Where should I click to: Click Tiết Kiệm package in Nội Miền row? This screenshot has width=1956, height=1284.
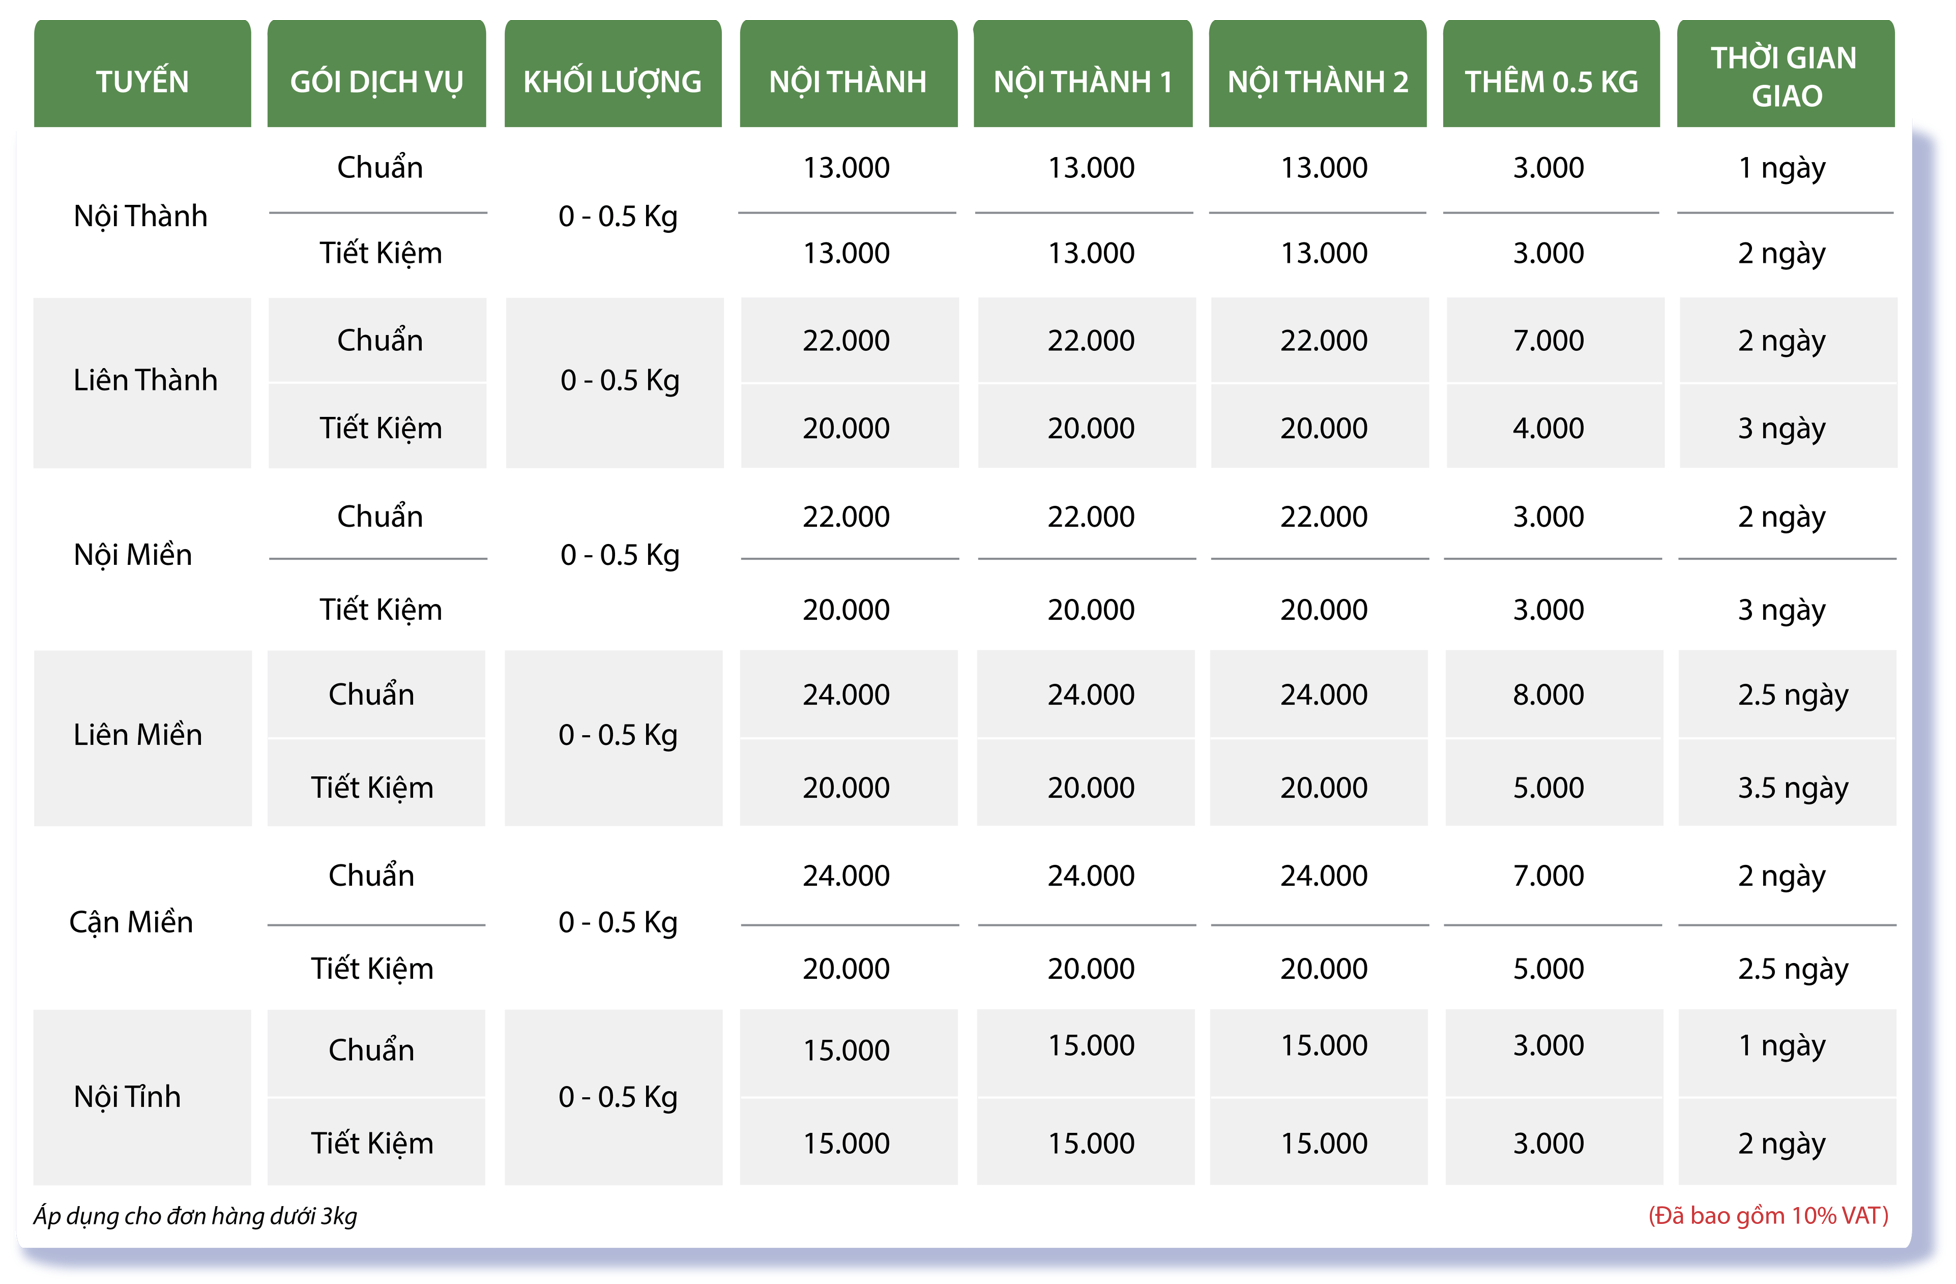381,610
